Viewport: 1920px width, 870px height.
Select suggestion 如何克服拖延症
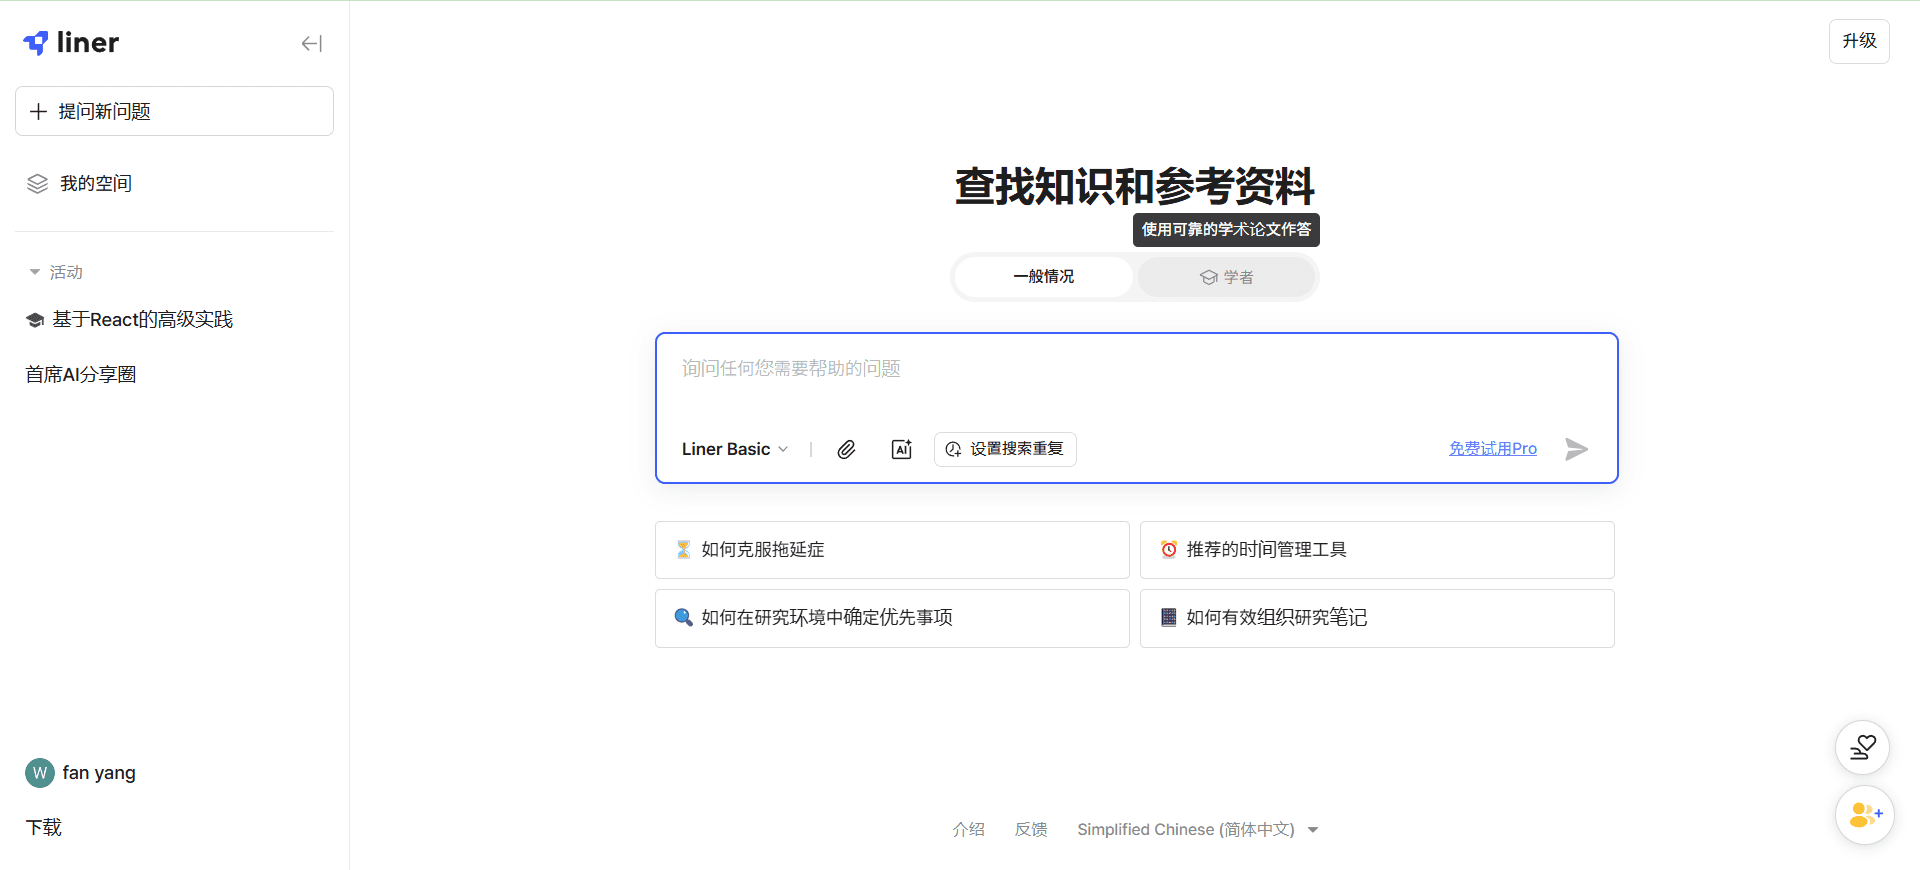[x=892, y=550]
